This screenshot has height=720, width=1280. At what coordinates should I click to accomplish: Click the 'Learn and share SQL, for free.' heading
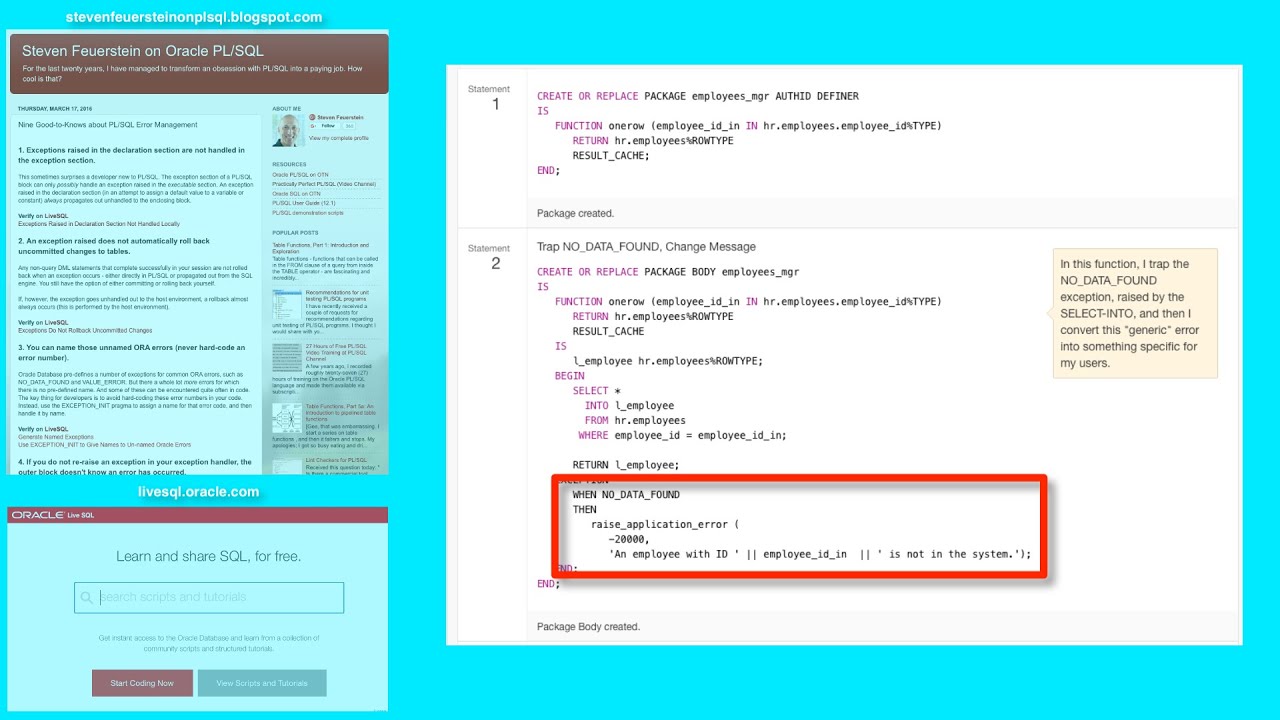(x=209, y=556)
